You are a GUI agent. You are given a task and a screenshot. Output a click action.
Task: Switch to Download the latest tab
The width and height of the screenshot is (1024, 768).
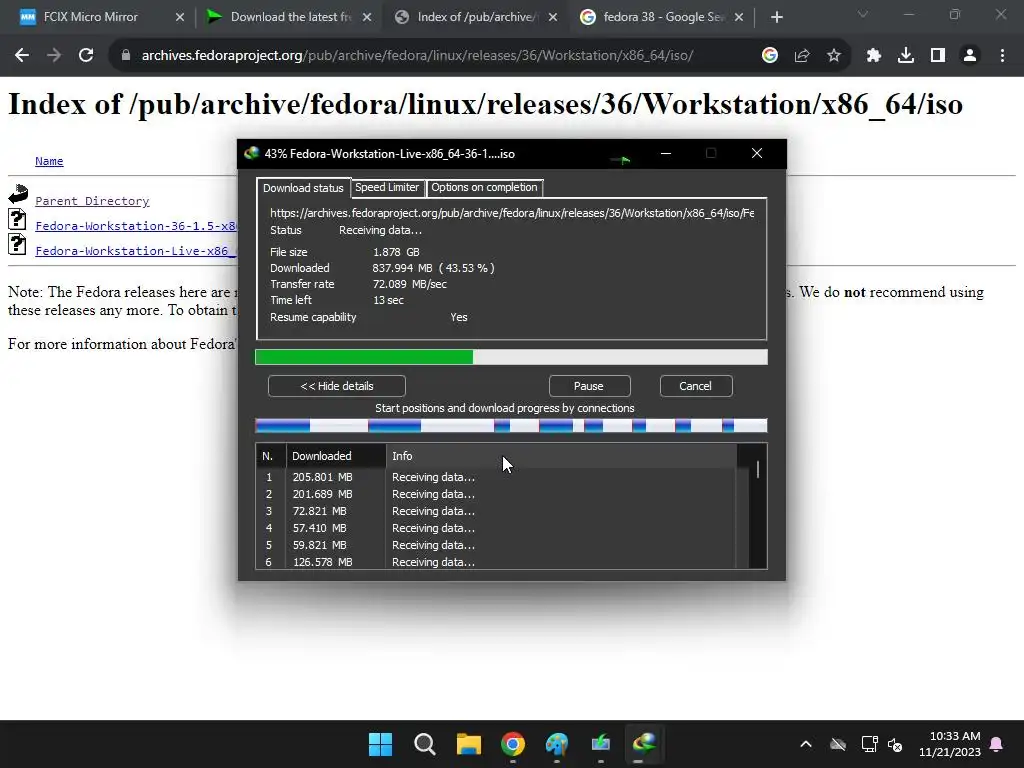point(290,17)
